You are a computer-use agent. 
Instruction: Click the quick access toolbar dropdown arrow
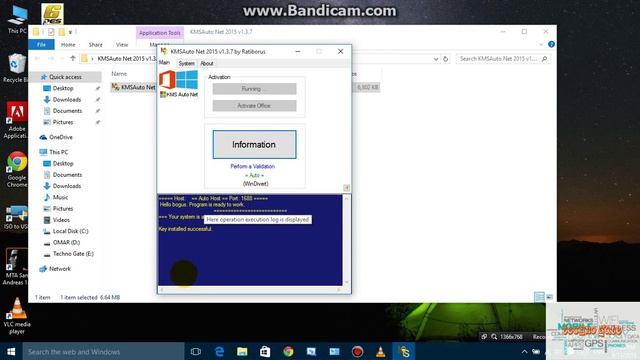[70, 32]
